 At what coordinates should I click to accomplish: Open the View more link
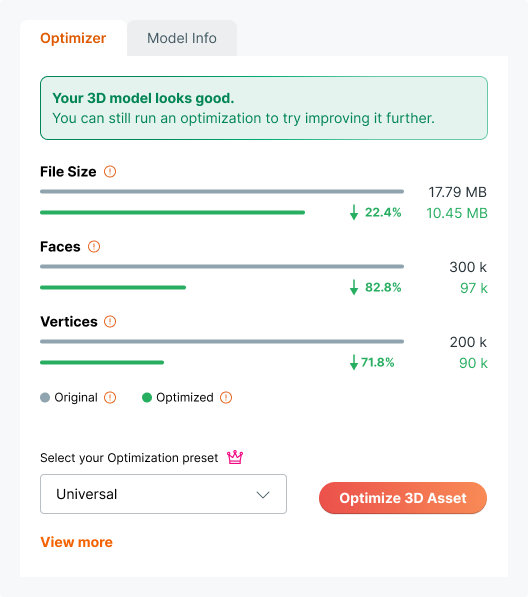pos(77,542)
